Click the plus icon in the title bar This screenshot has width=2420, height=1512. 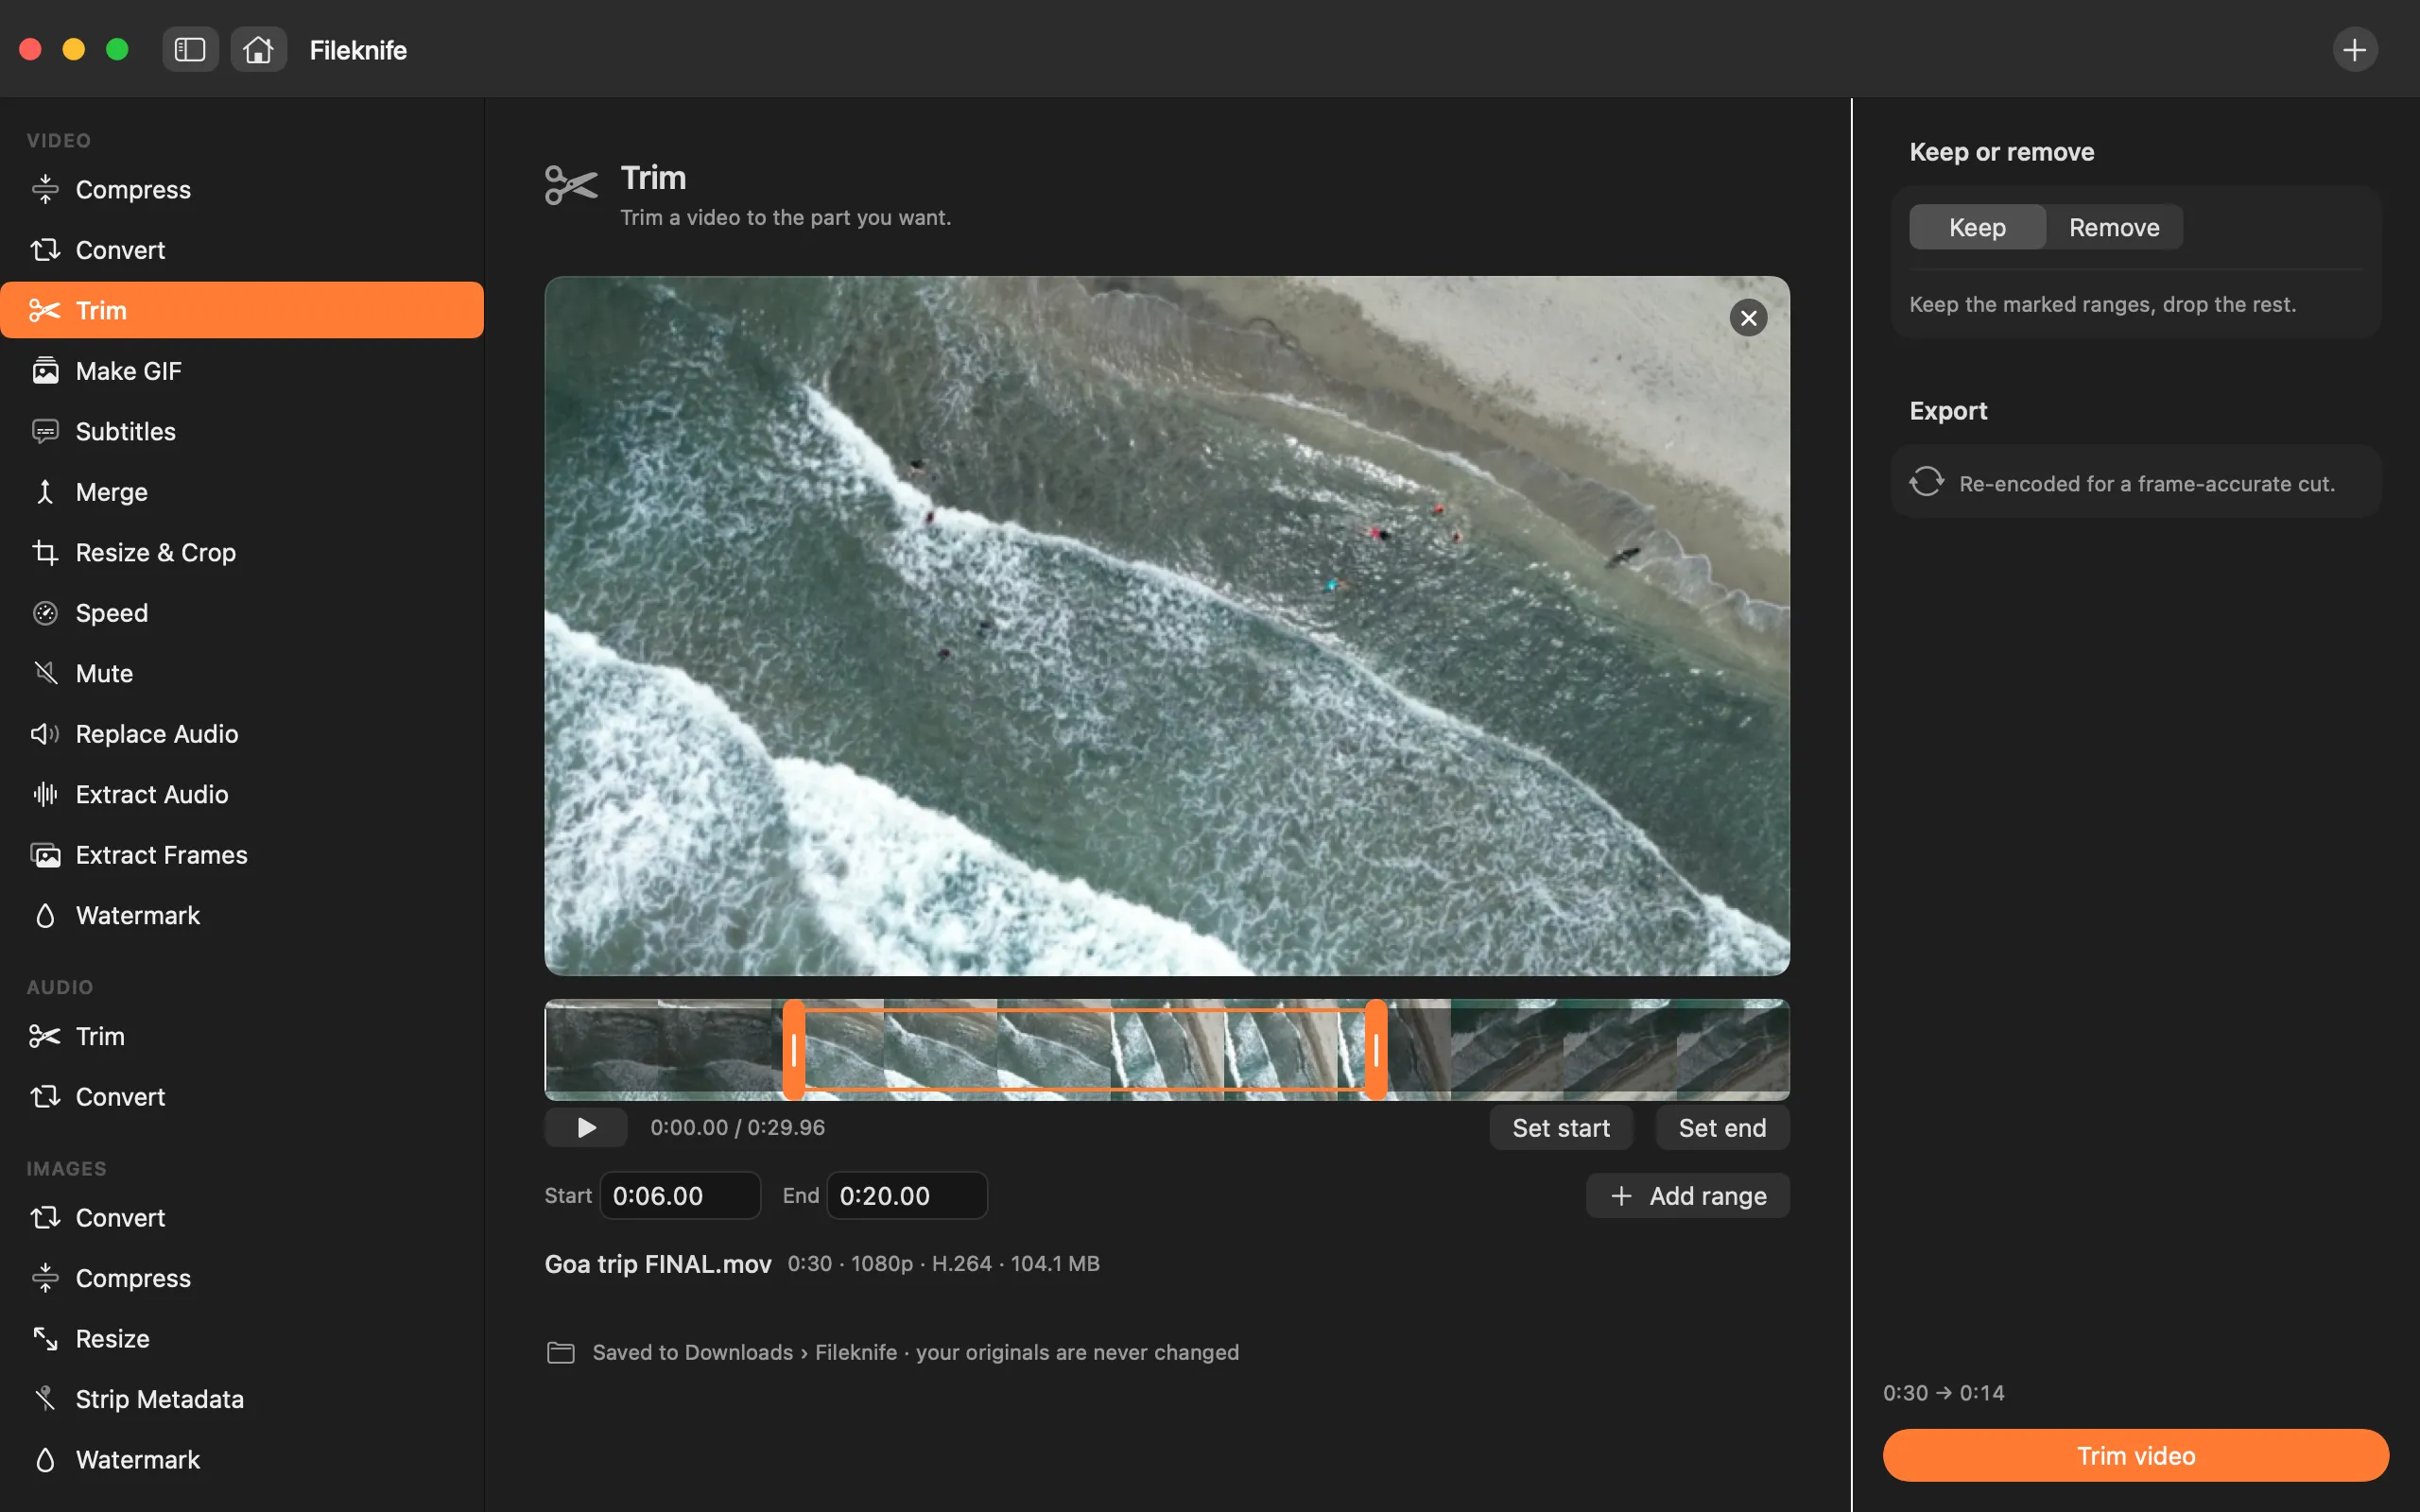pos(2354,49)
